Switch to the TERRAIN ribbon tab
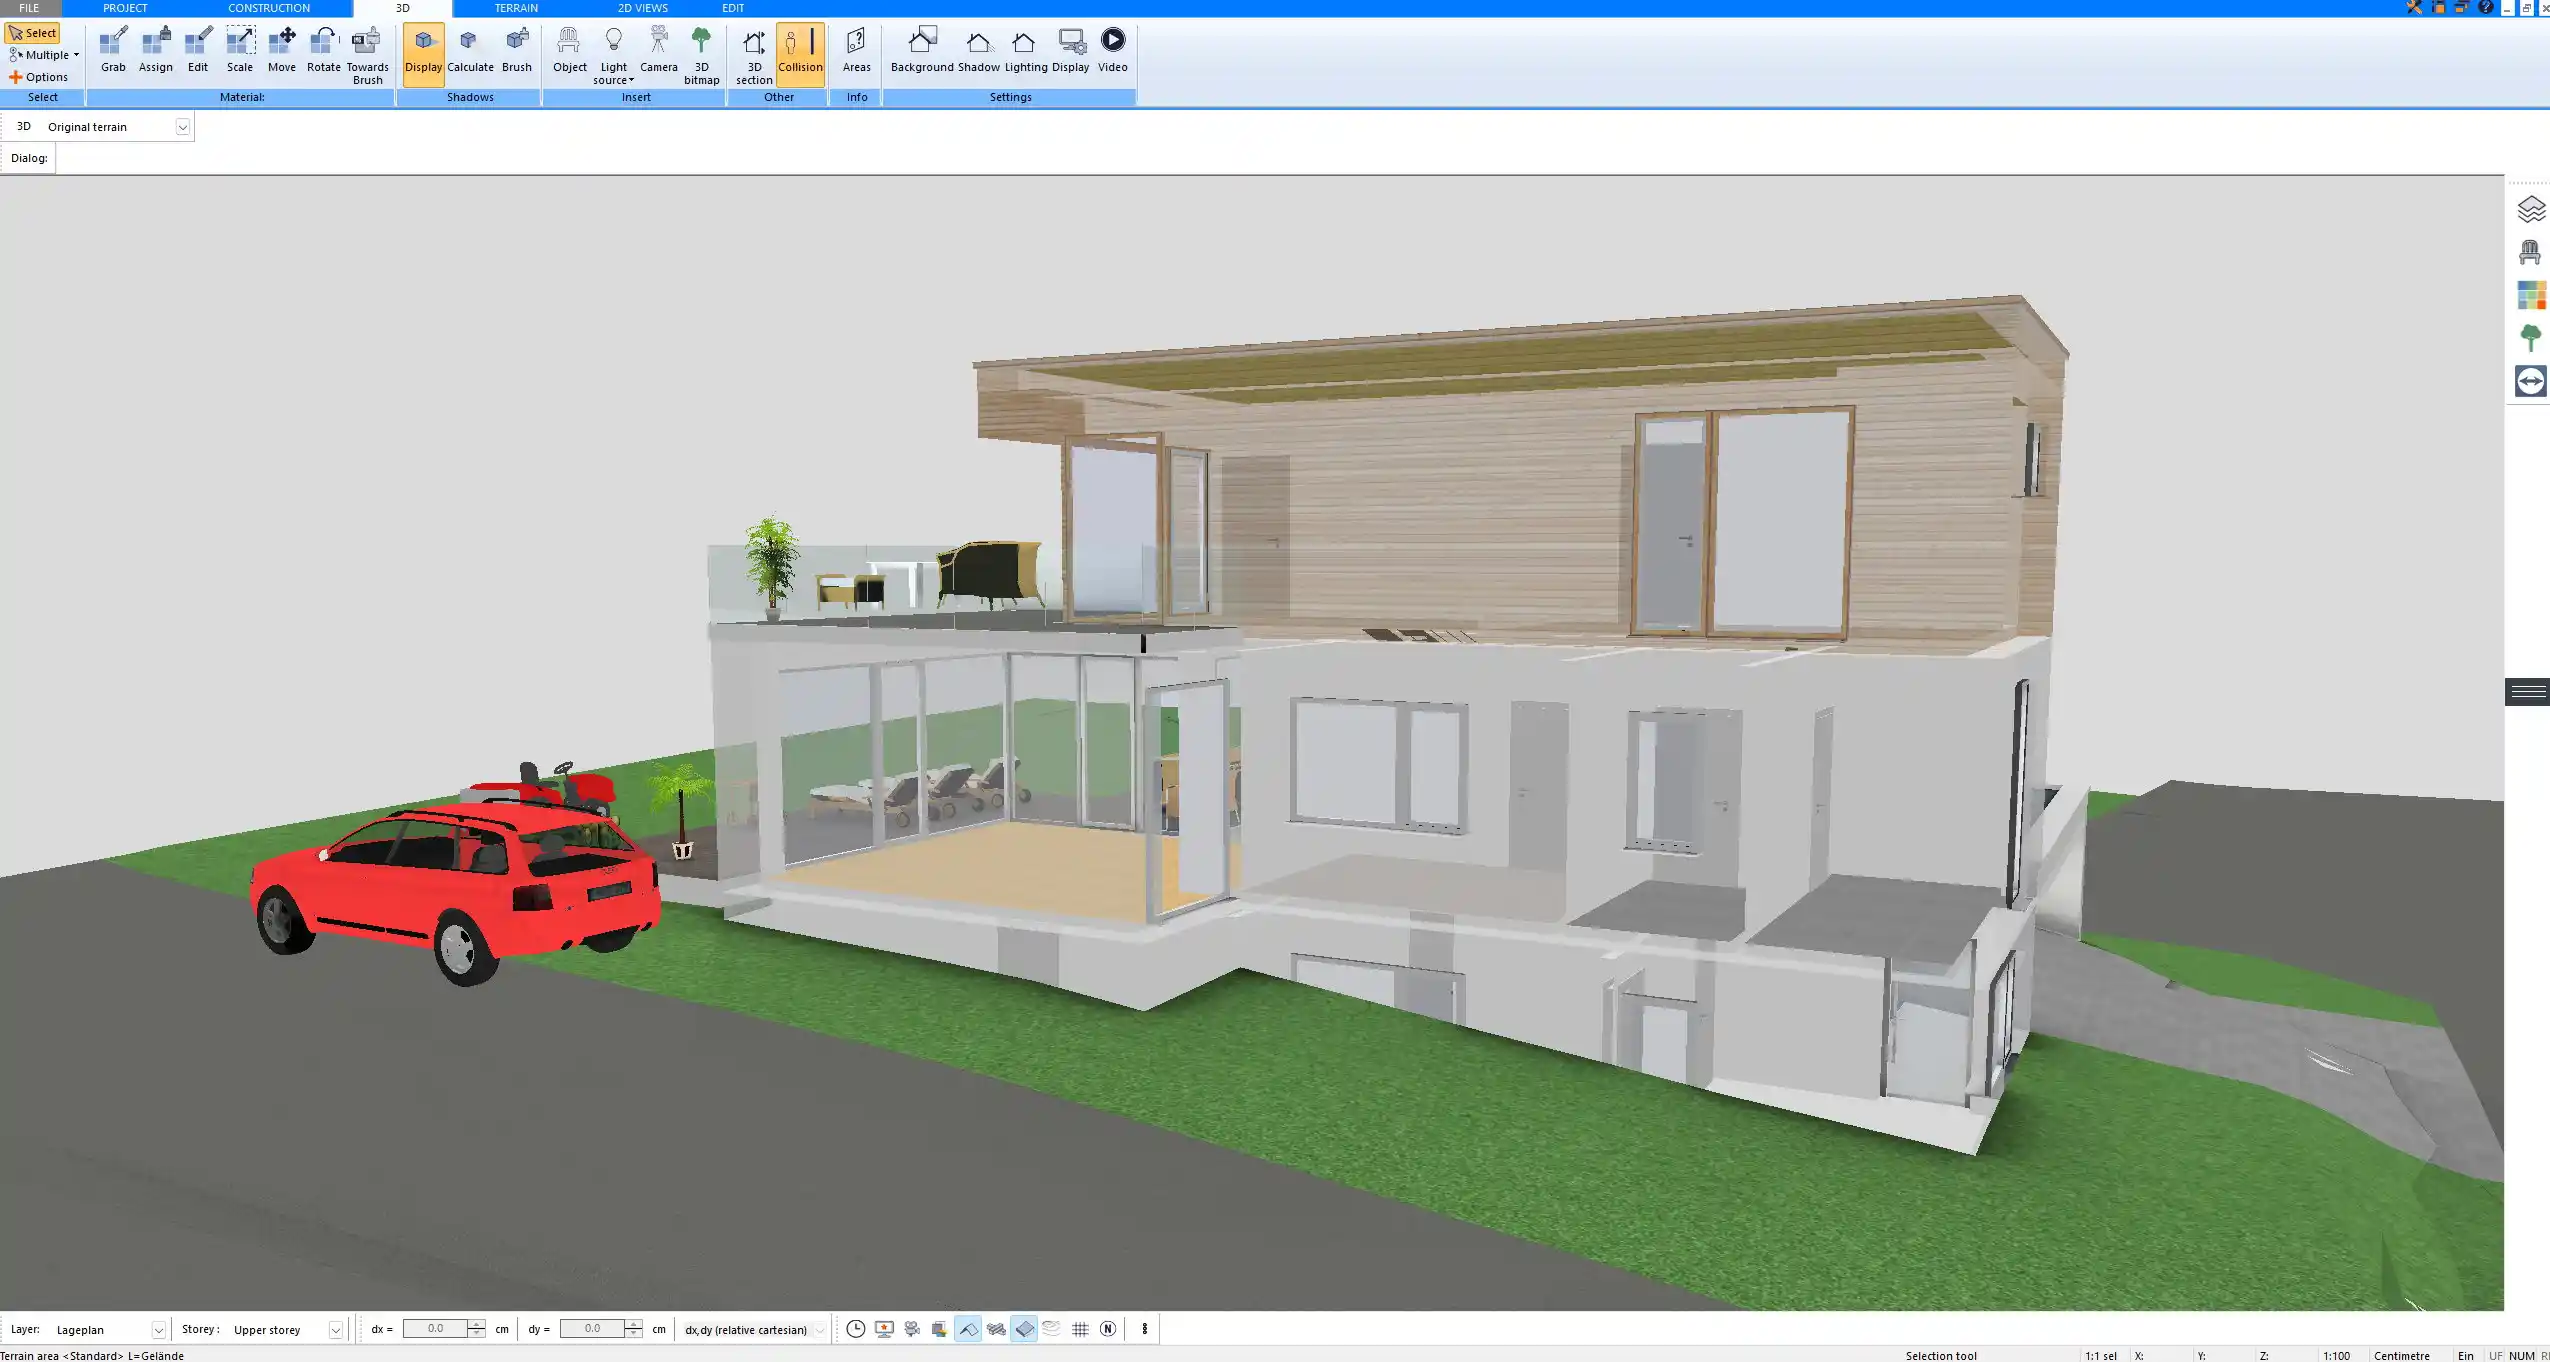This screenshot has width=2550, height=1362. [514, 8]
